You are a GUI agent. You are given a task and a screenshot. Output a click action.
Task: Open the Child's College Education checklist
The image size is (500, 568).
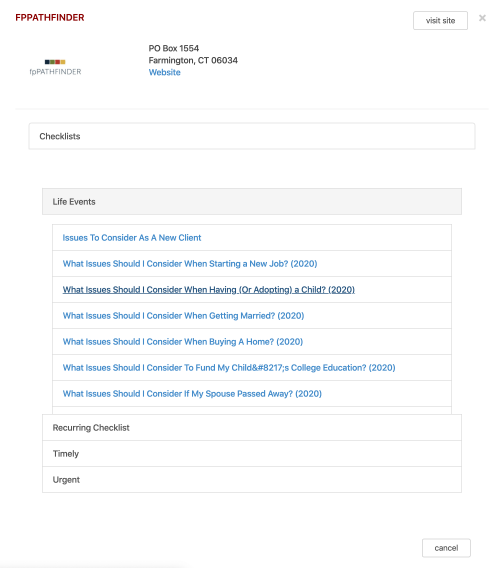click(x=229, y=368)
